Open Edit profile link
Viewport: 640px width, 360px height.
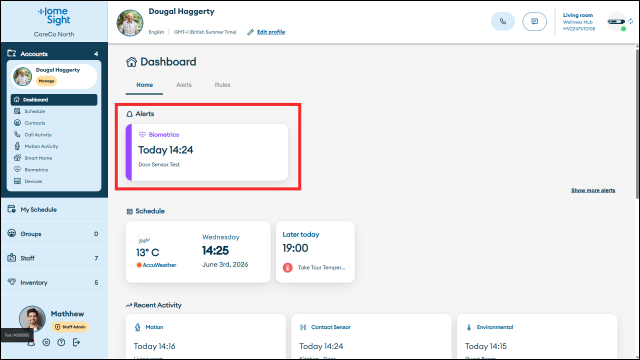coord(271,32)
